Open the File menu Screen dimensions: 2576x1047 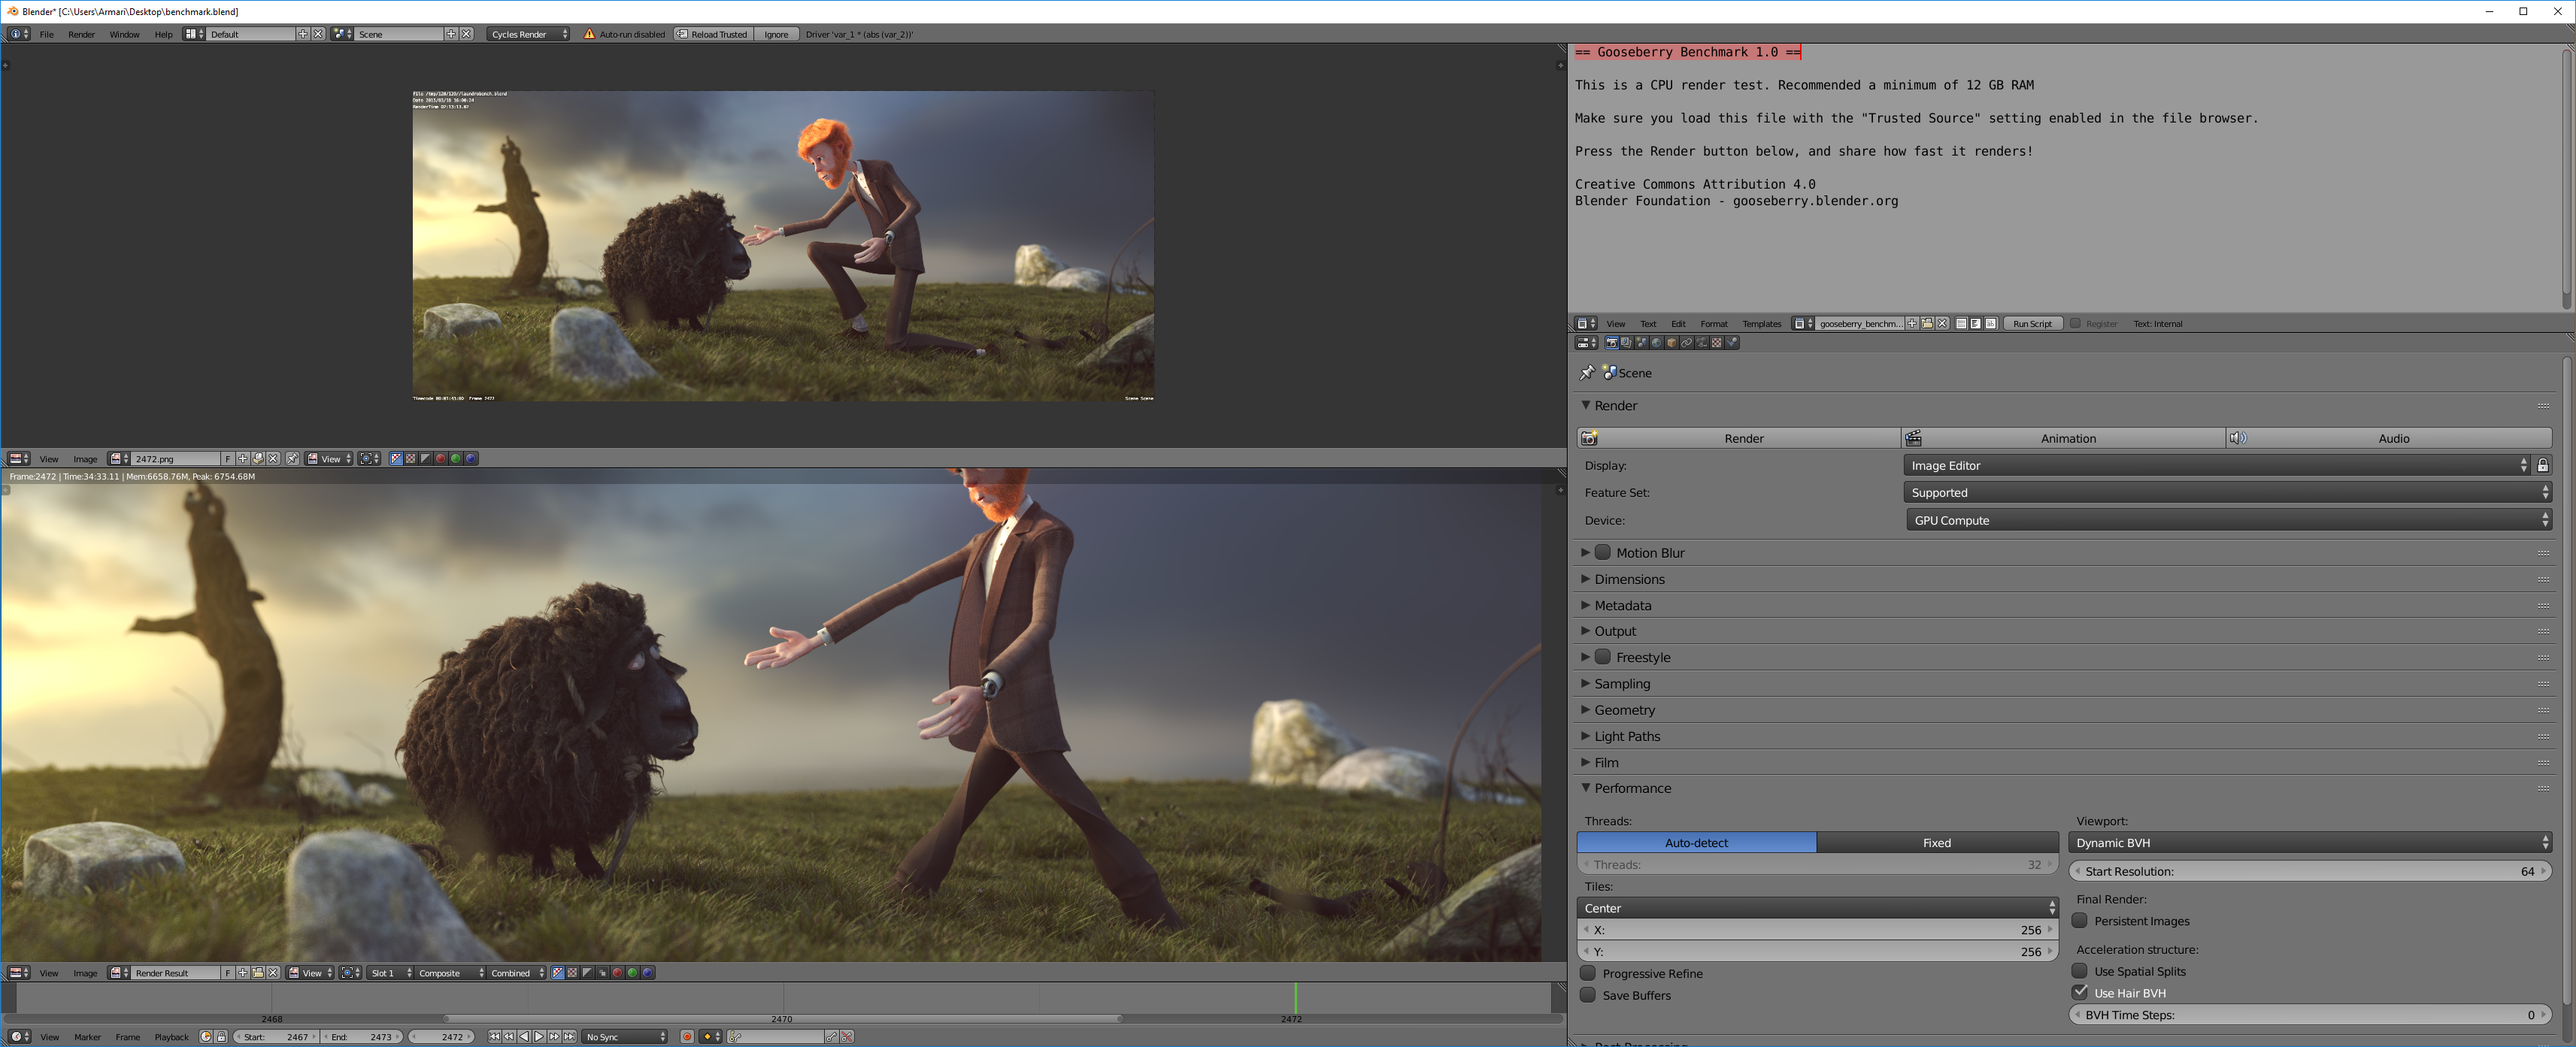46,34
